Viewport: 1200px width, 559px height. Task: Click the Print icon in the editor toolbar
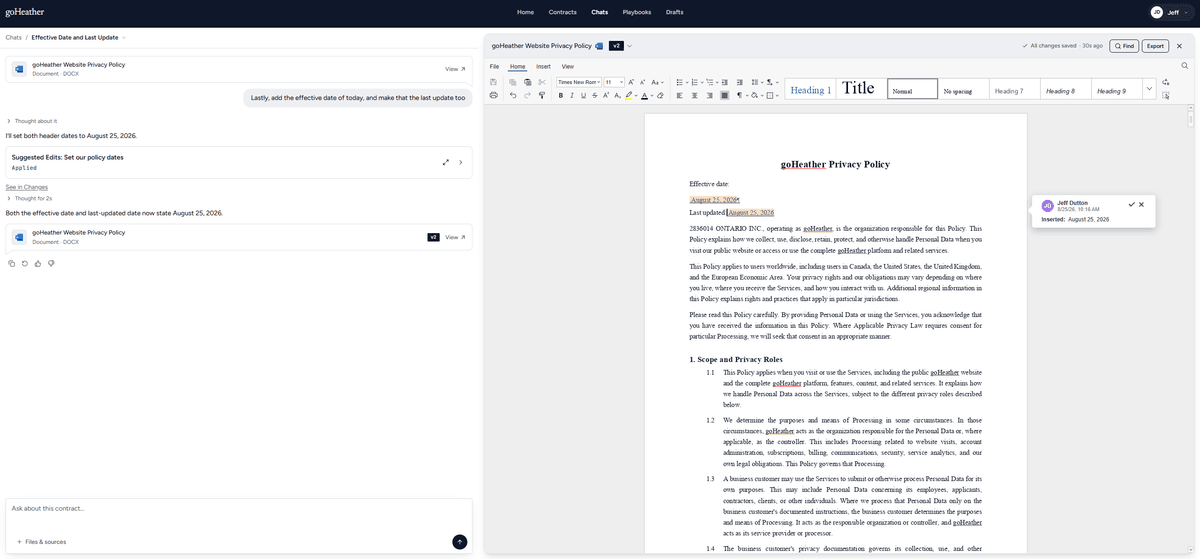click(x=493, y=95)
